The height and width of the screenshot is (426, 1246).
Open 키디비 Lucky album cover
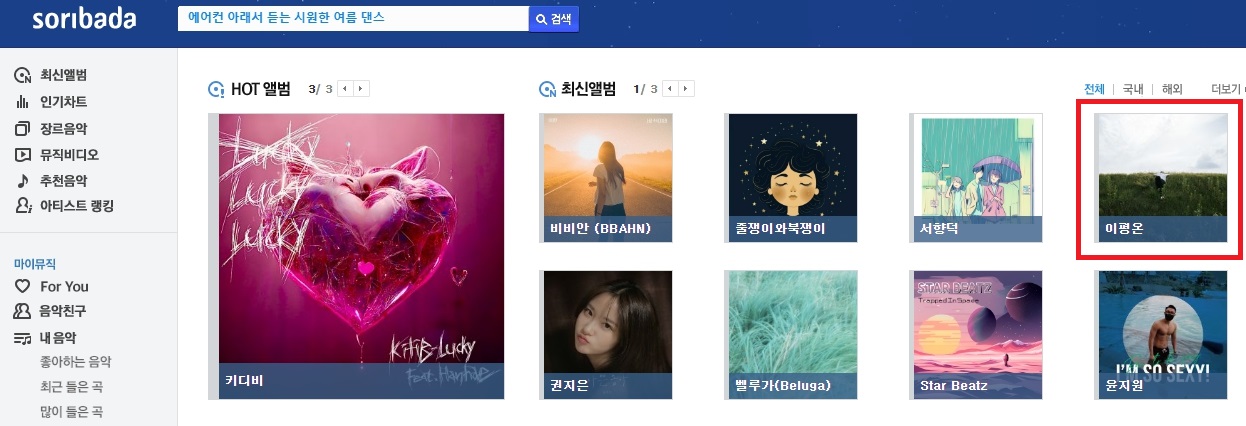tap(356, 256)
